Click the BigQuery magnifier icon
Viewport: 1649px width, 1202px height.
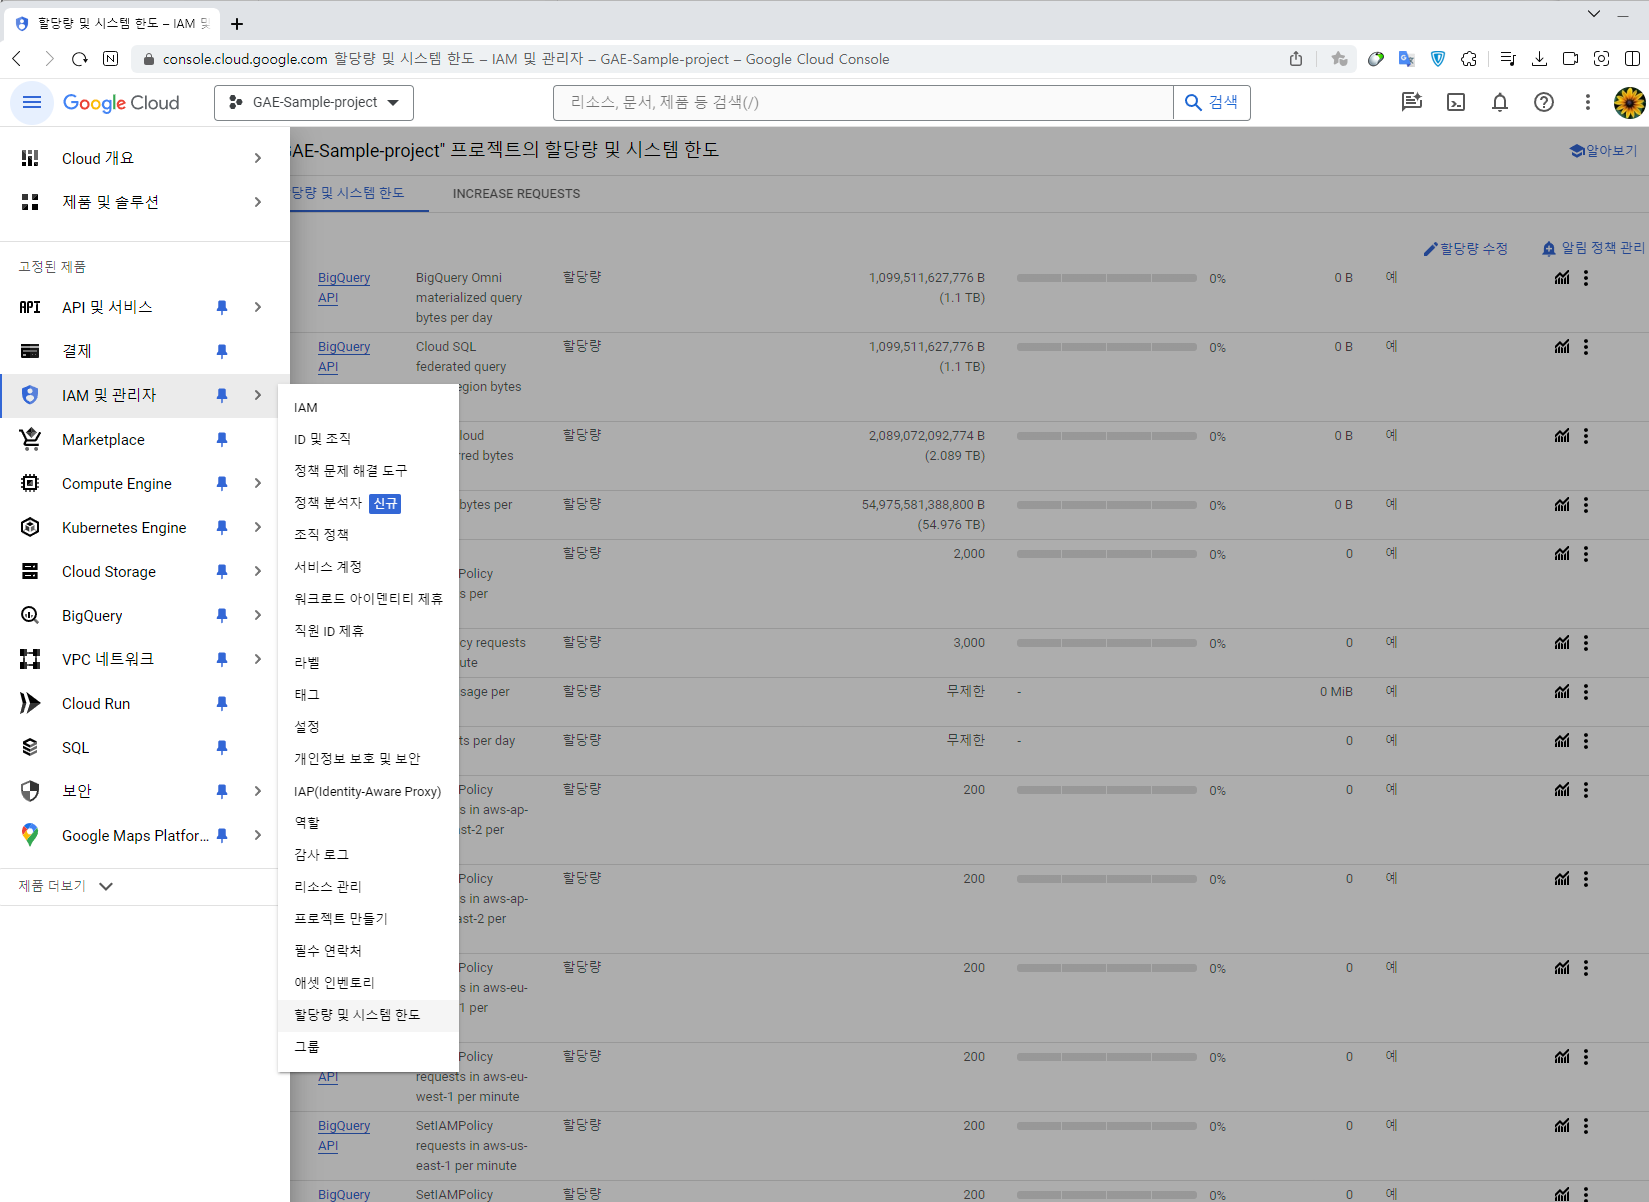point(30,615)
